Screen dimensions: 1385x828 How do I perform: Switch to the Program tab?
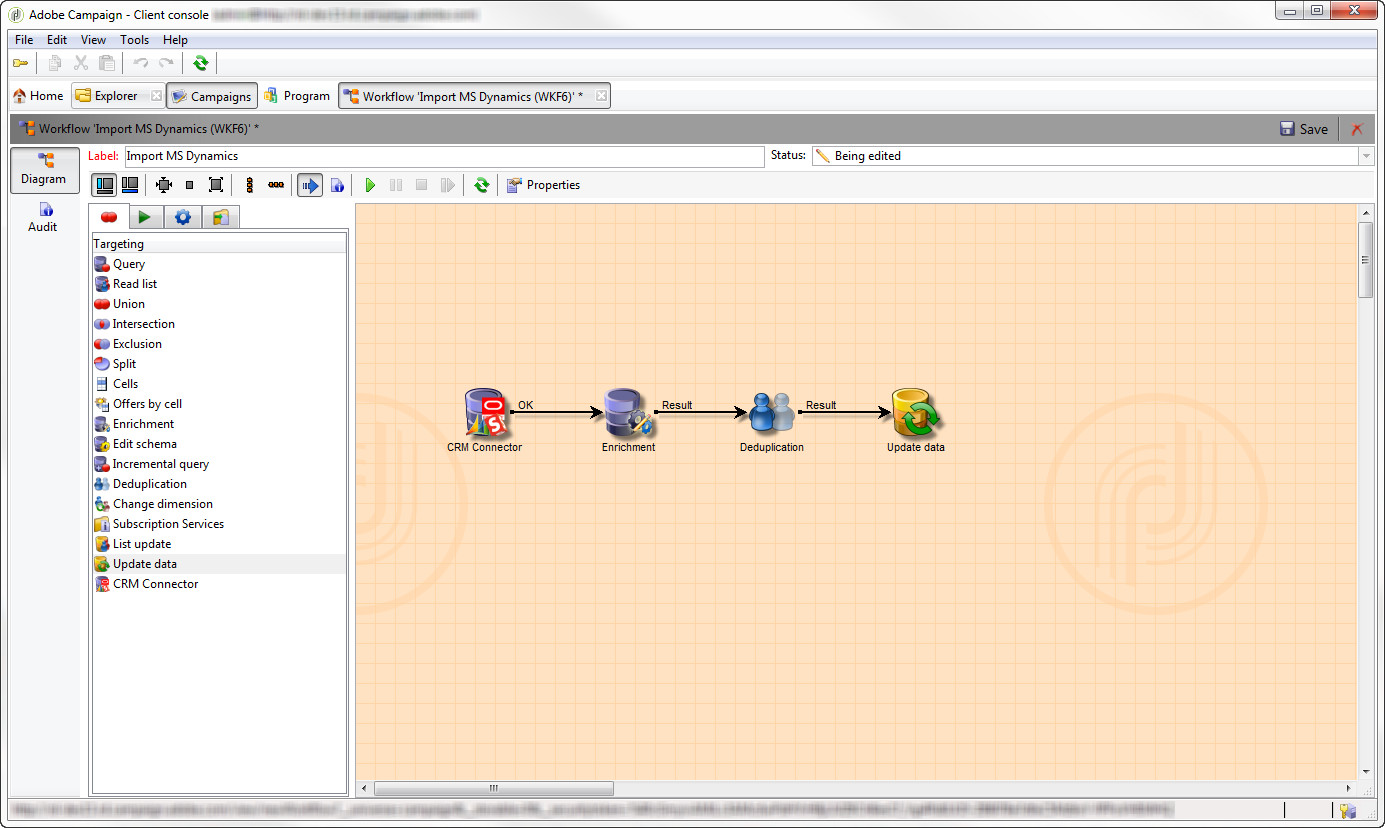point(296,96)
